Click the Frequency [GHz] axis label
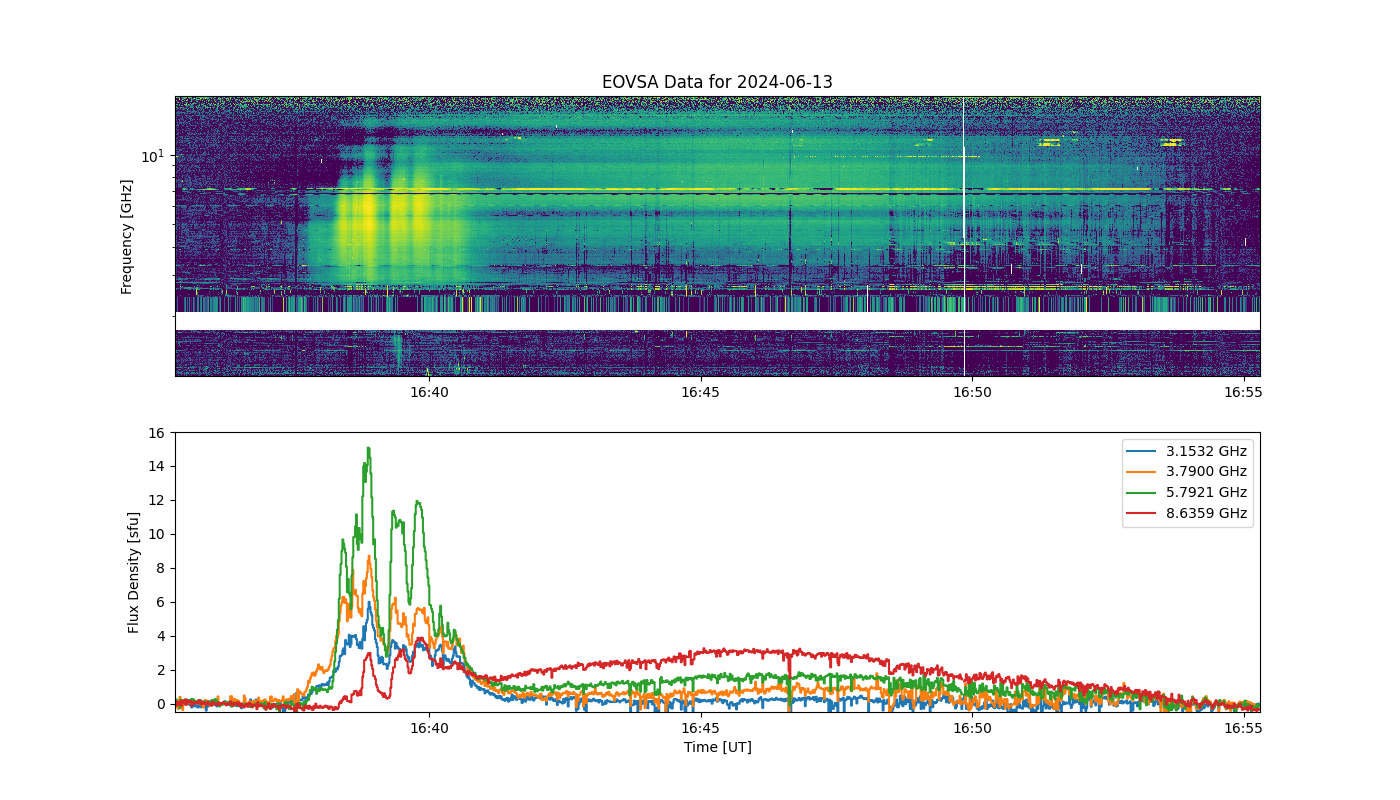This screenshot has width=1400, height=800. [127, 237]
